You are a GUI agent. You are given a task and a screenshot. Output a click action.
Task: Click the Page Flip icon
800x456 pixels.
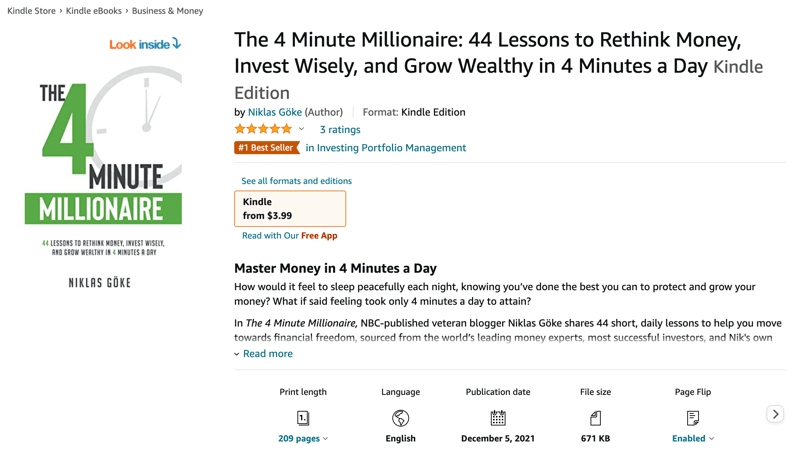(x=692, y=418)
